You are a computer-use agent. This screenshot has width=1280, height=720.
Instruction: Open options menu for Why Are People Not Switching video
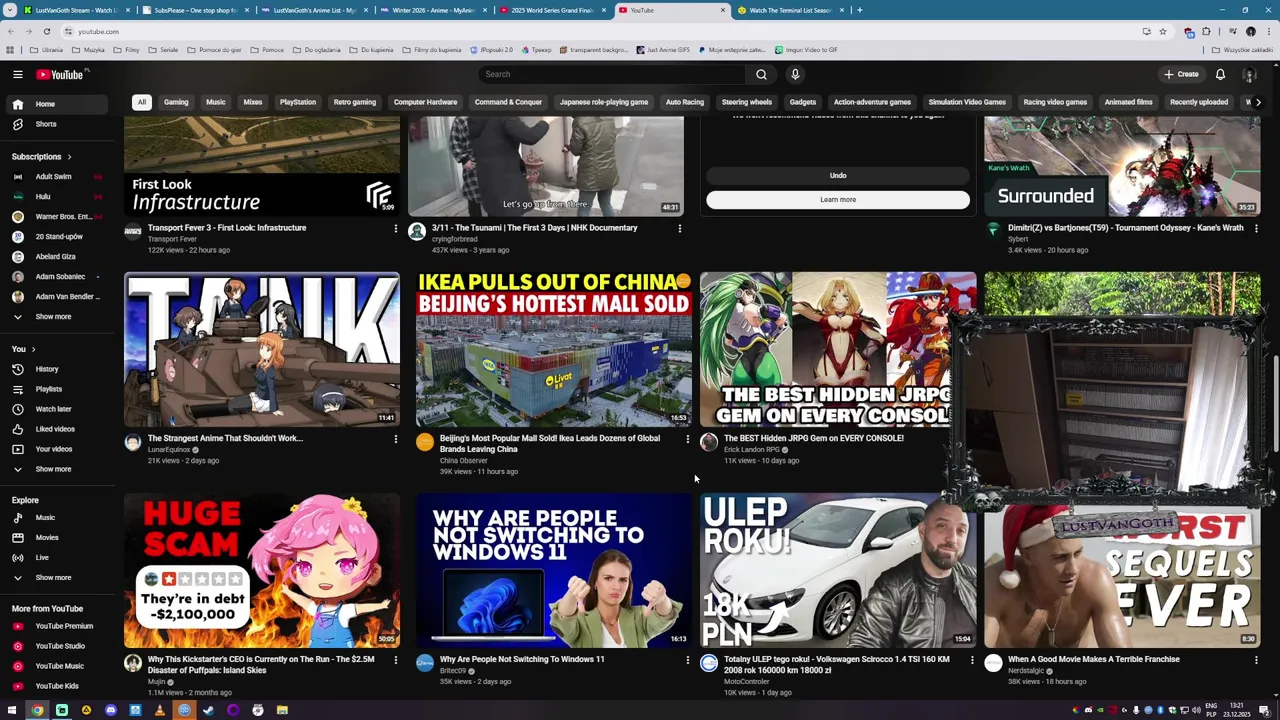click(x=687, y=660)
